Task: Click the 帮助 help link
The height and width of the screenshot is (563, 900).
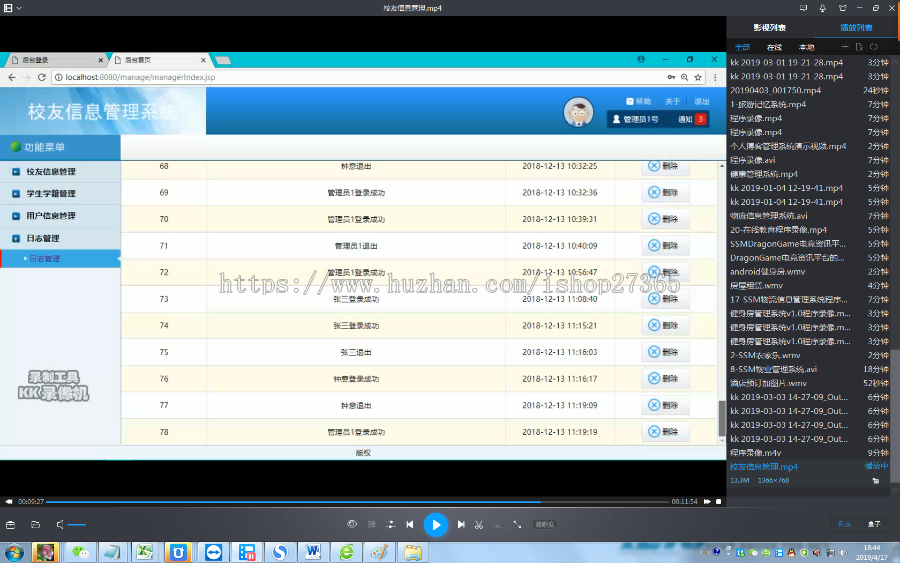Action: (638, 102)
